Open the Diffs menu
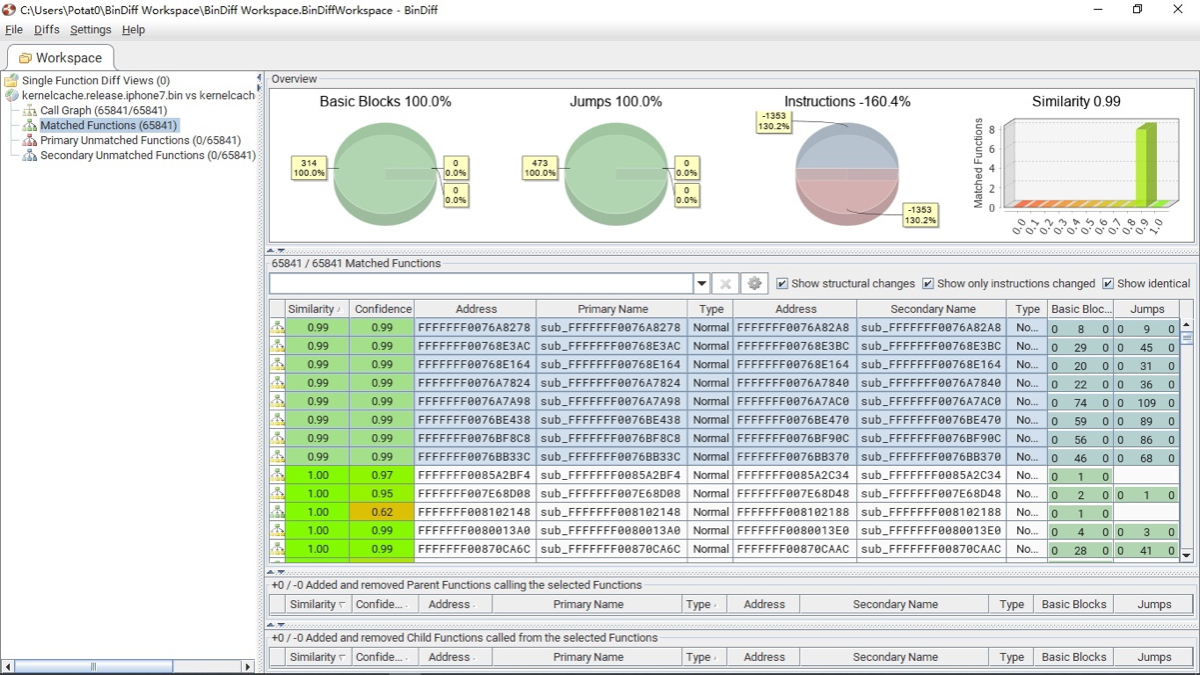The image size is (1200, 675). click(x=47, y=30)
